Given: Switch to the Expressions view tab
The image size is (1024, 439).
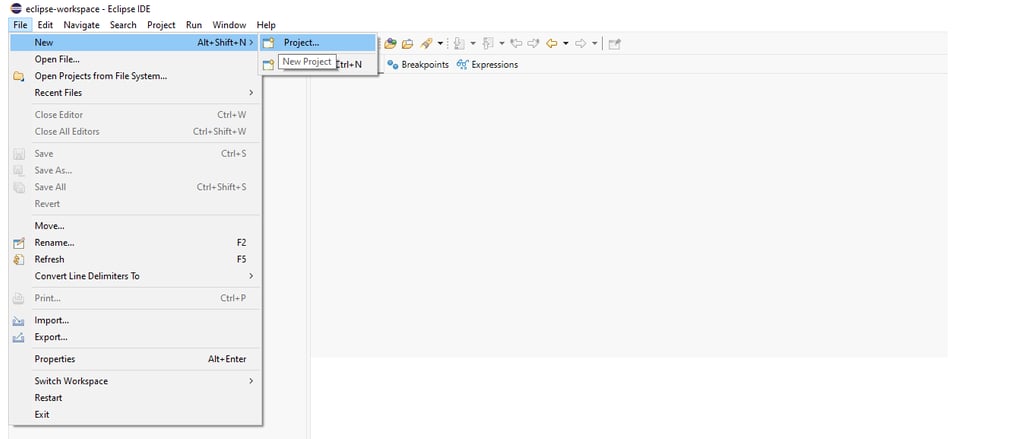Looking at the screenshot, I should tap(487, 65).
